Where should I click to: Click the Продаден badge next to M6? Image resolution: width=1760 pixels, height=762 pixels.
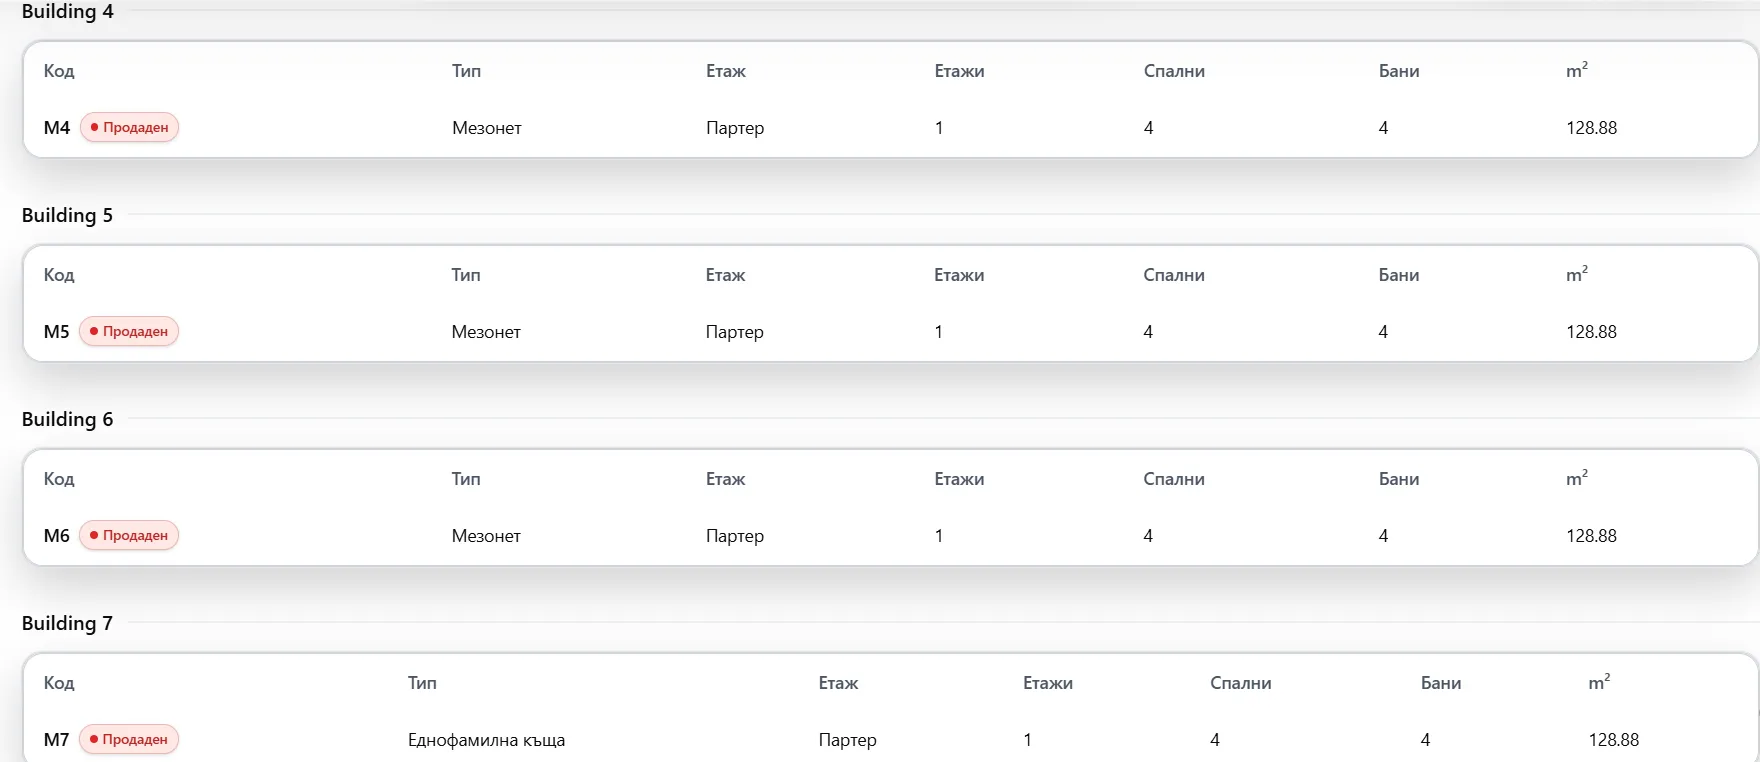click(129, 535)
